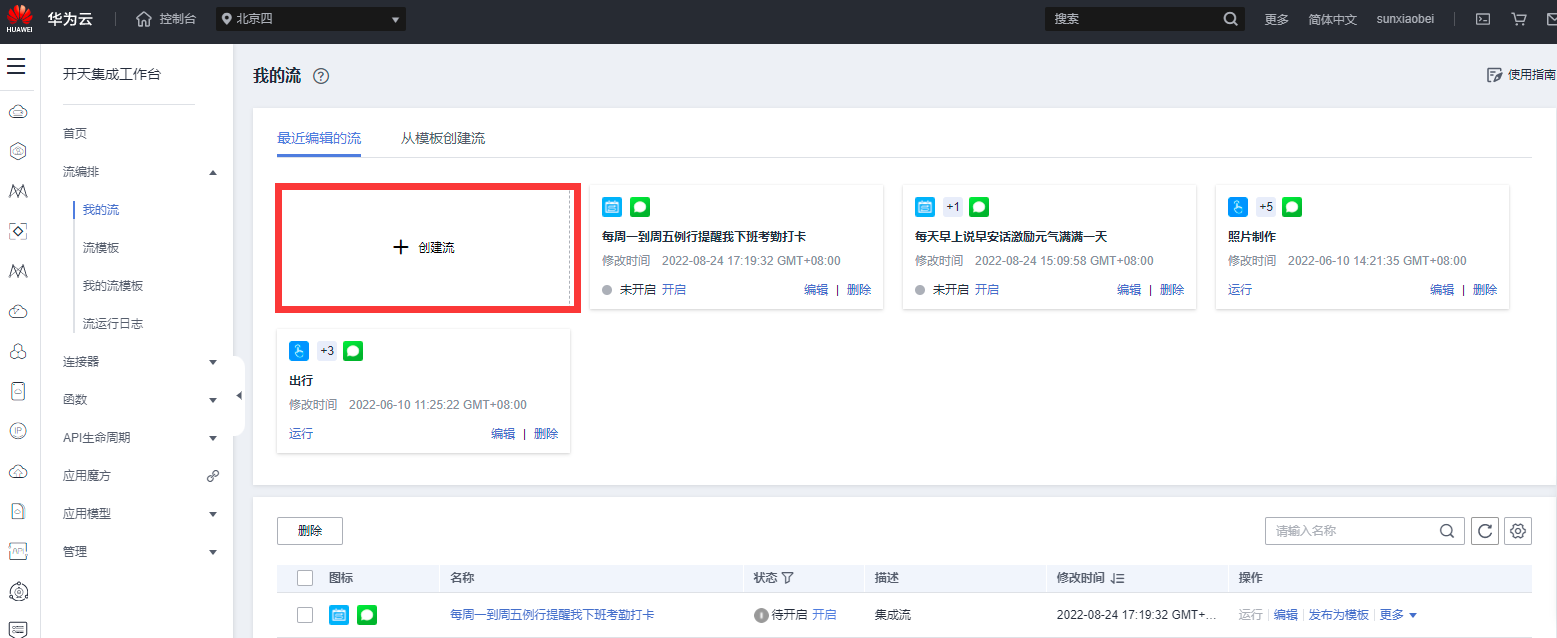Collapse the 流编排 section
1557x638 pixels.
click(212, 172)
